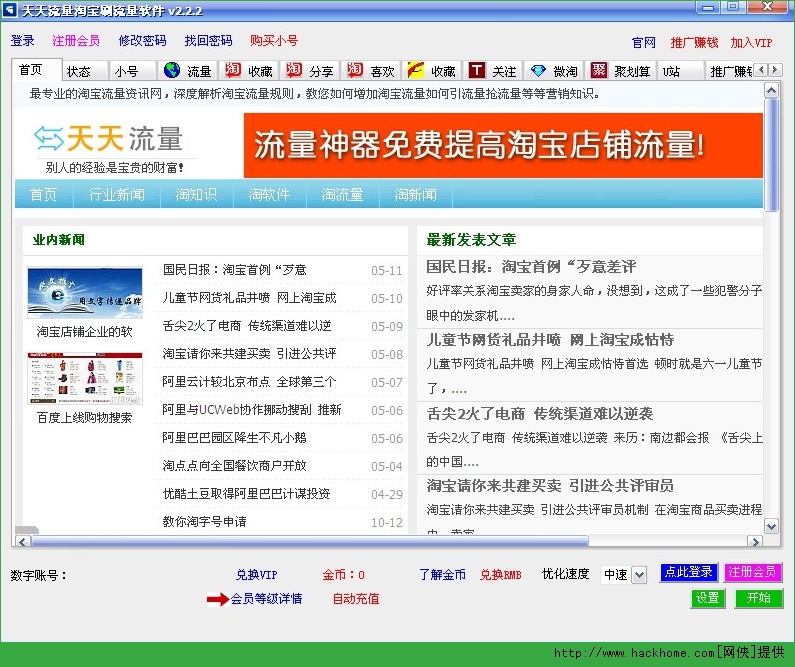Click the 兑换VIP link

coord(257,575)
